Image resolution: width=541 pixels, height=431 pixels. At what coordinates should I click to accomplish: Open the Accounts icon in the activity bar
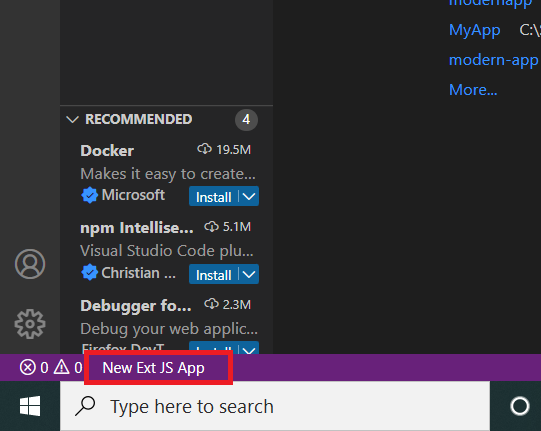click(30, 264)
